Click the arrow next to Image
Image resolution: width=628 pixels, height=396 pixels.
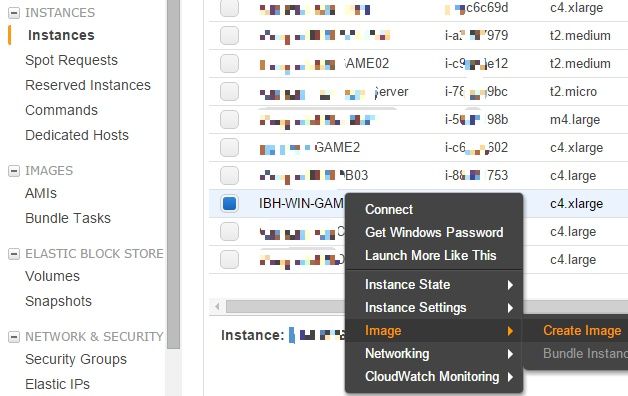(510, 331)
